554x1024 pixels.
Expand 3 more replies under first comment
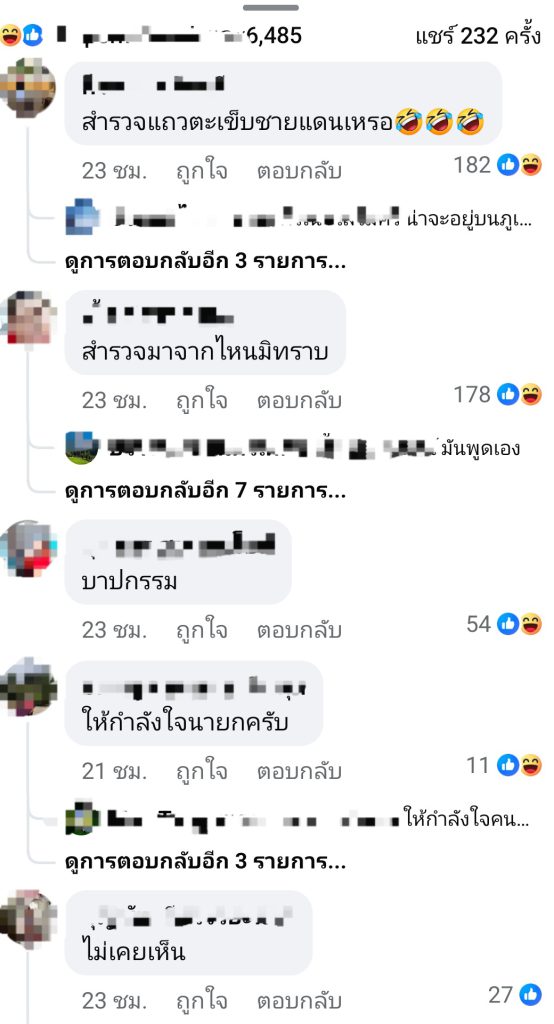point(206,263)
